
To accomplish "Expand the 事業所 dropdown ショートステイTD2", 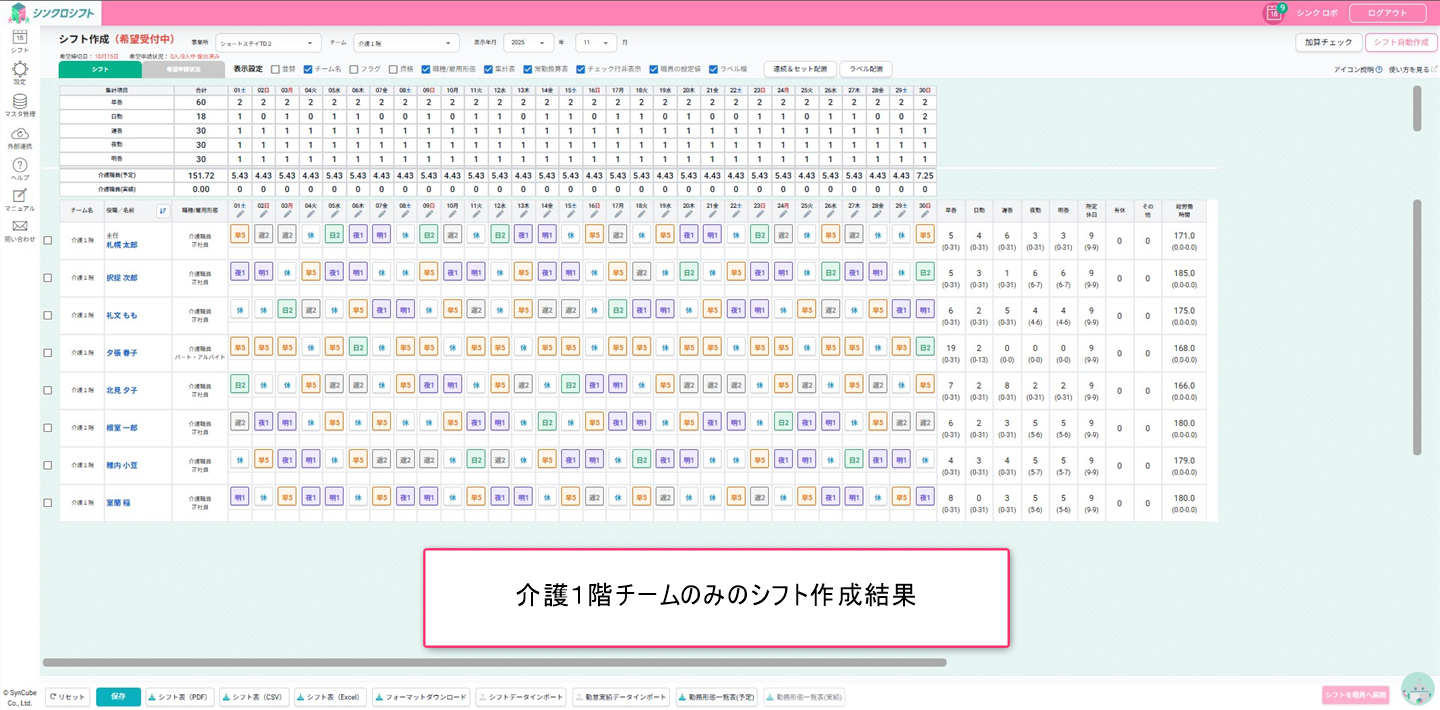I will click(268, 43).
